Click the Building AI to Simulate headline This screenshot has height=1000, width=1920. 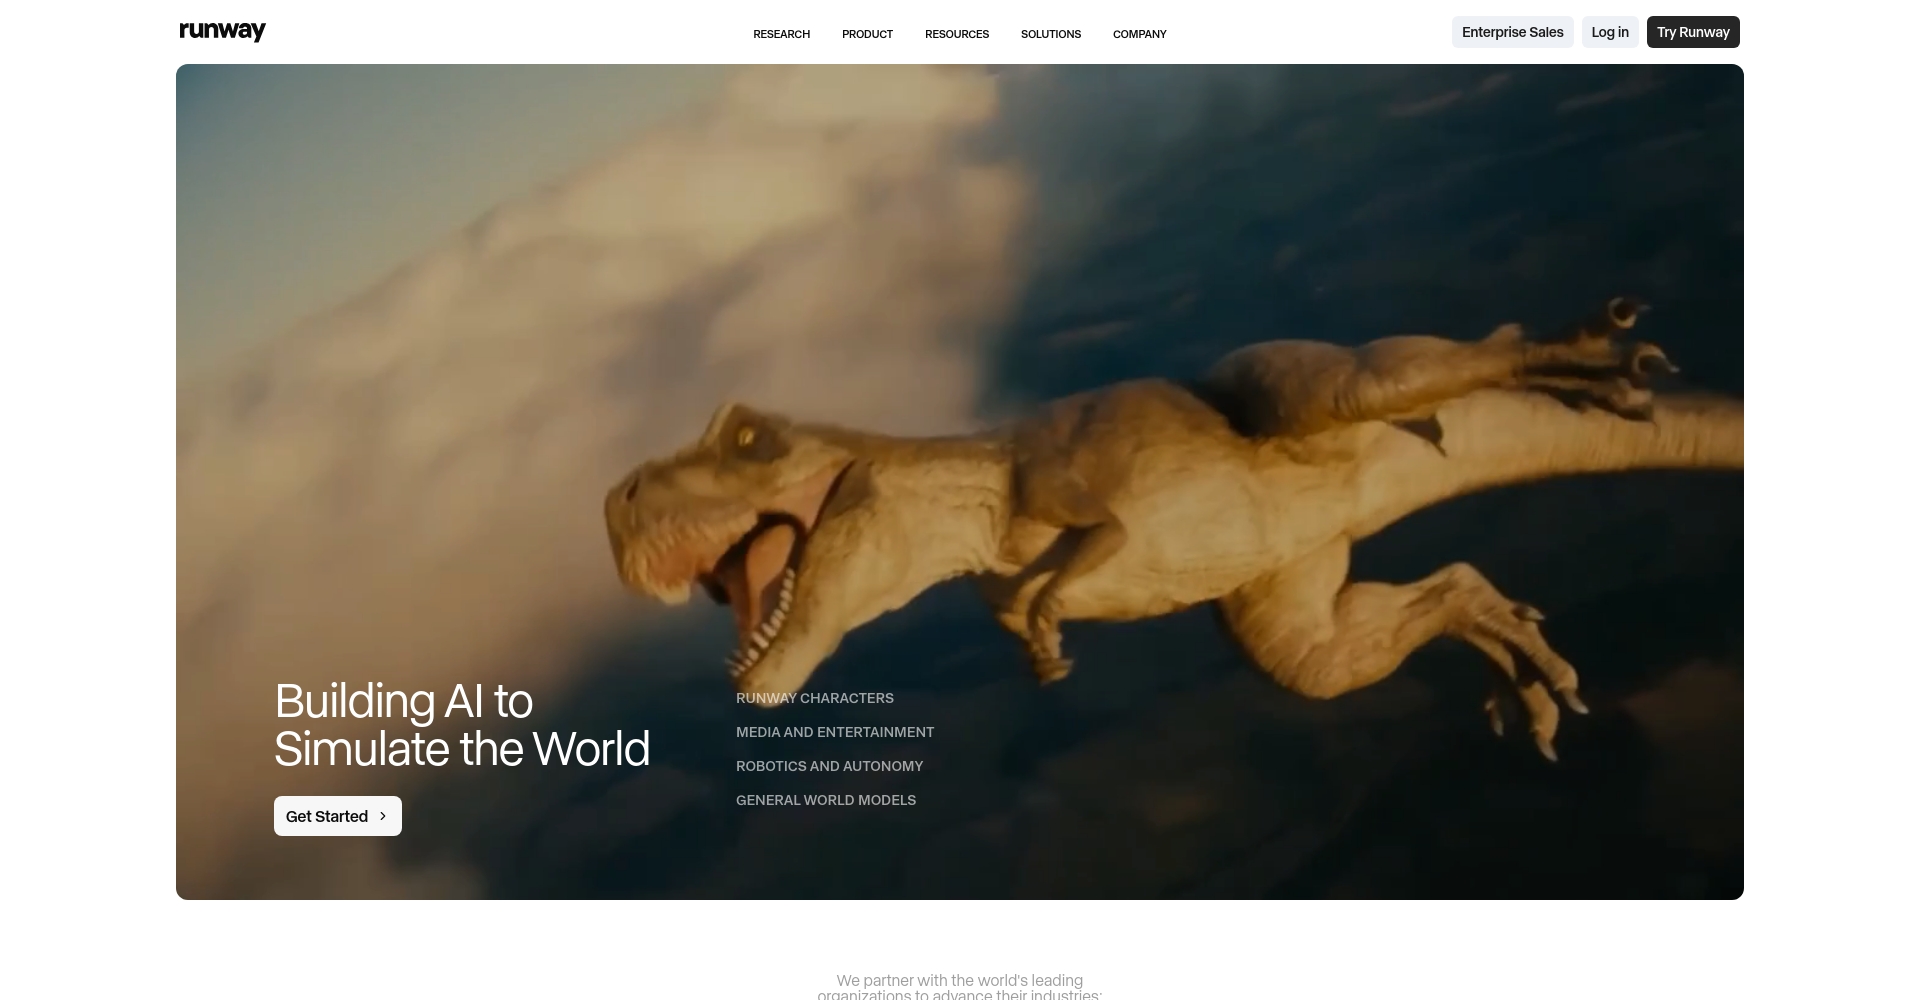point(461,725)
